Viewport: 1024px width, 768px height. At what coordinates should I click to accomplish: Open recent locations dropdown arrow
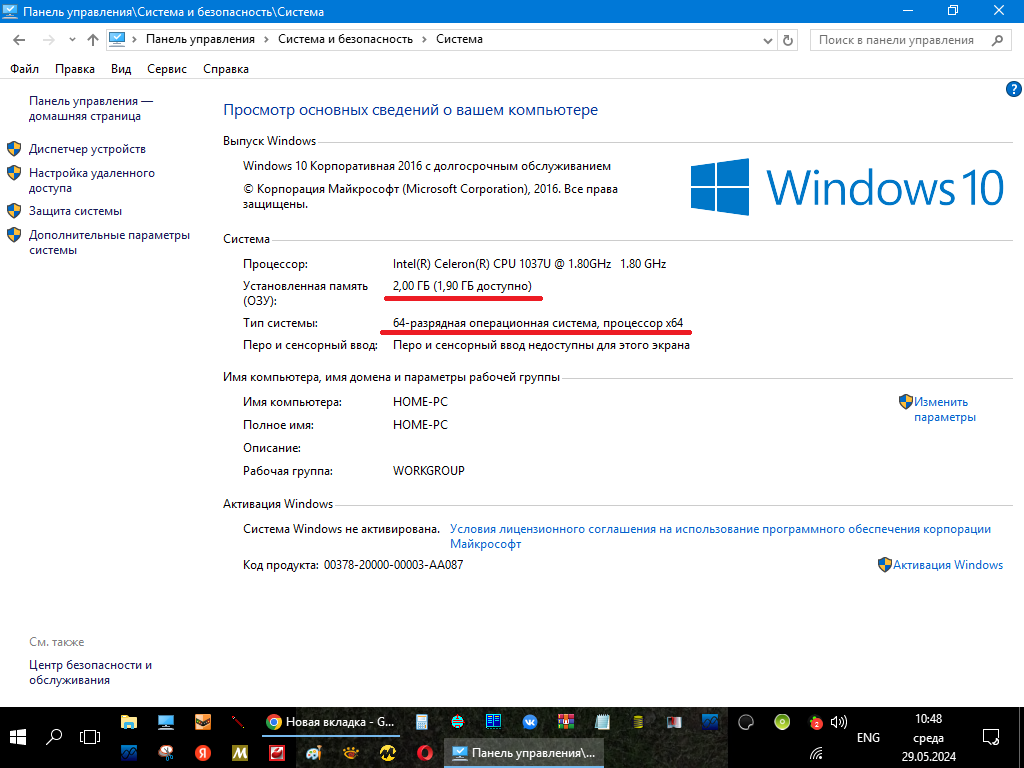point(72,40)
